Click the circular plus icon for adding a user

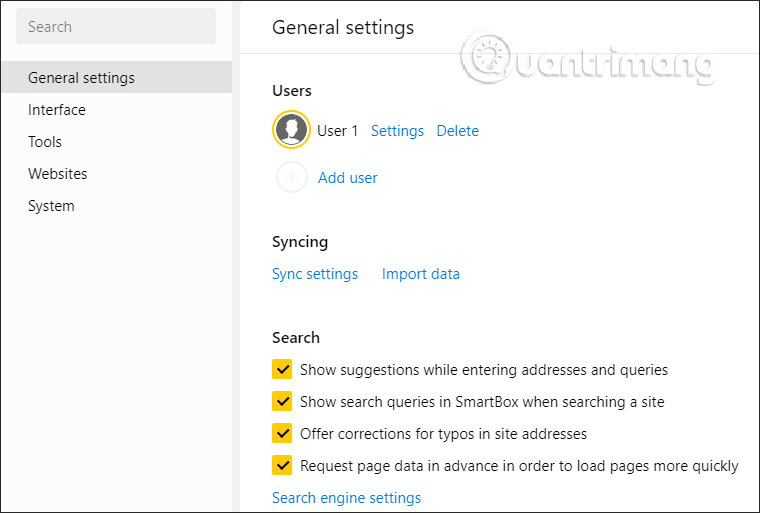pyautogui.click(x=292, y=178)
